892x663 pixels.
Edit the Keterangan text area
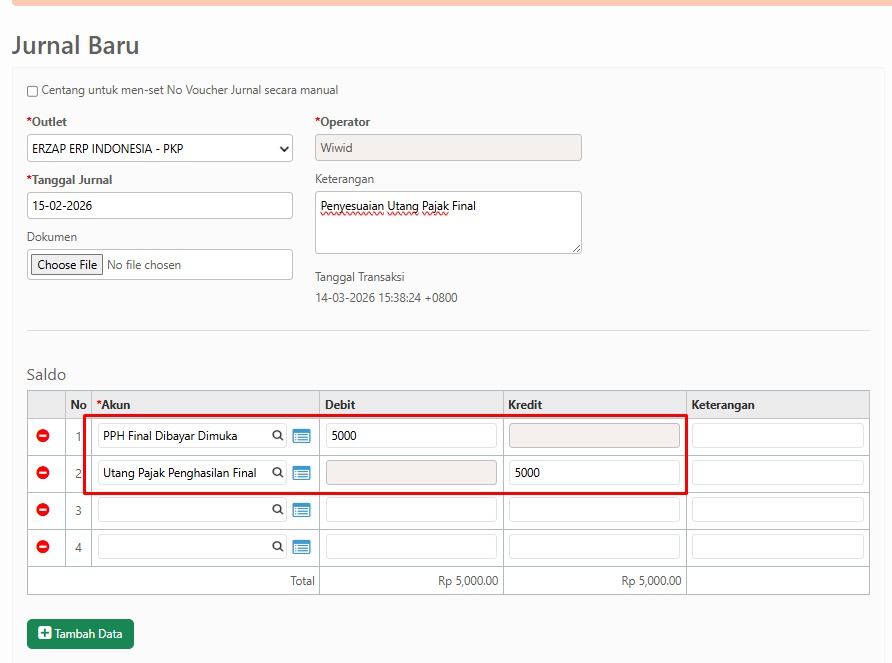(x=447, y=222)
